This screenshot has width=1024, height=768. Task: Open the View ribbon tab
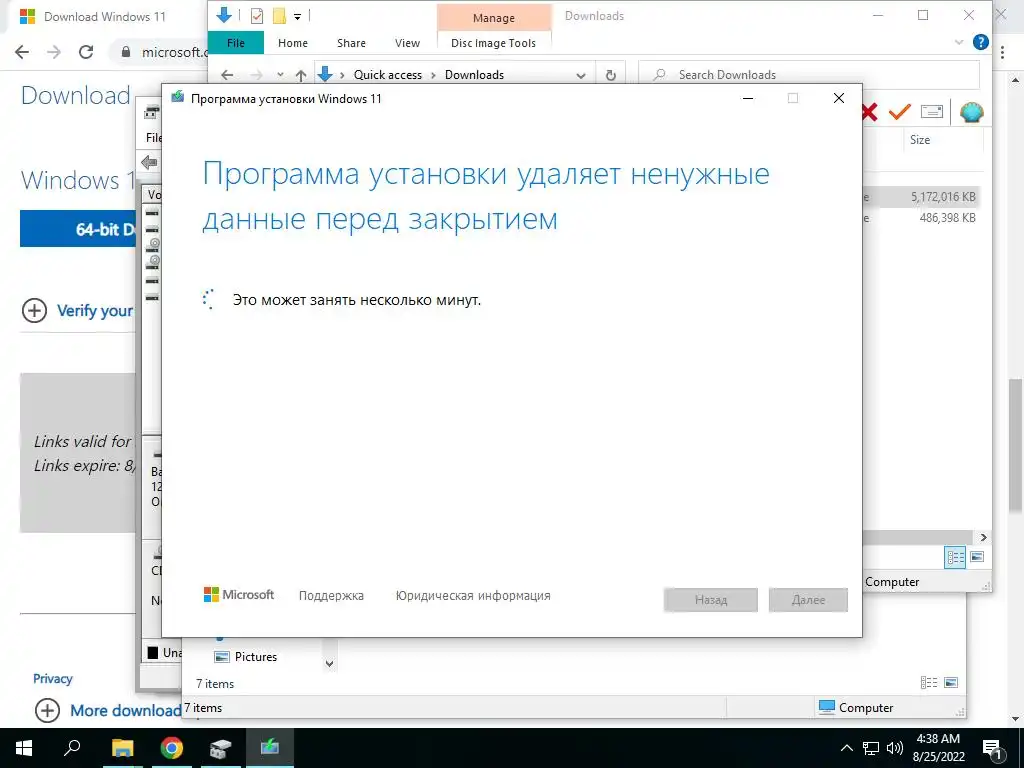click(x=408, y=43)
